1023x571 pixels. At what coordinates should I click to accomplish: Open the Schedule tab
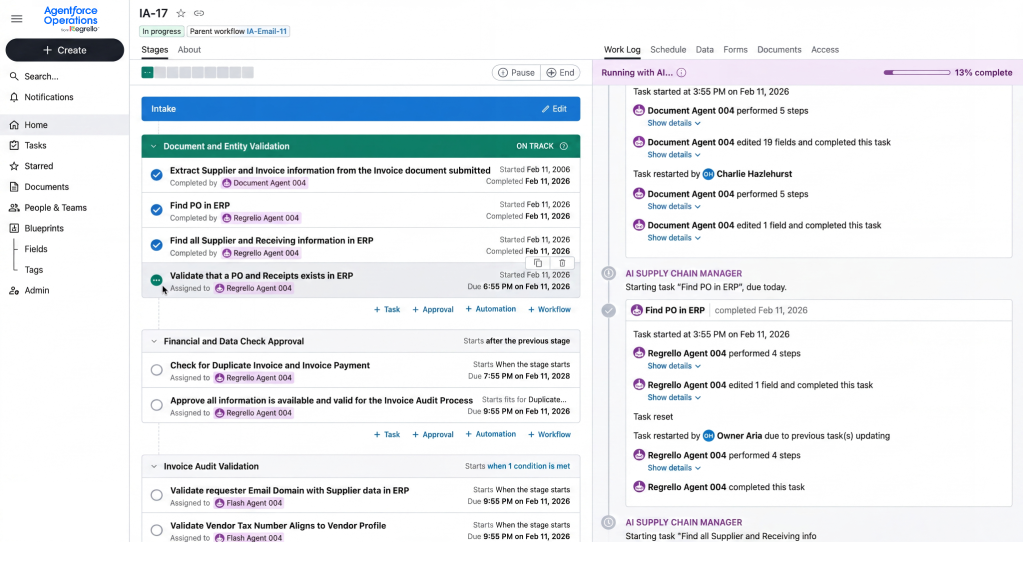668,50
